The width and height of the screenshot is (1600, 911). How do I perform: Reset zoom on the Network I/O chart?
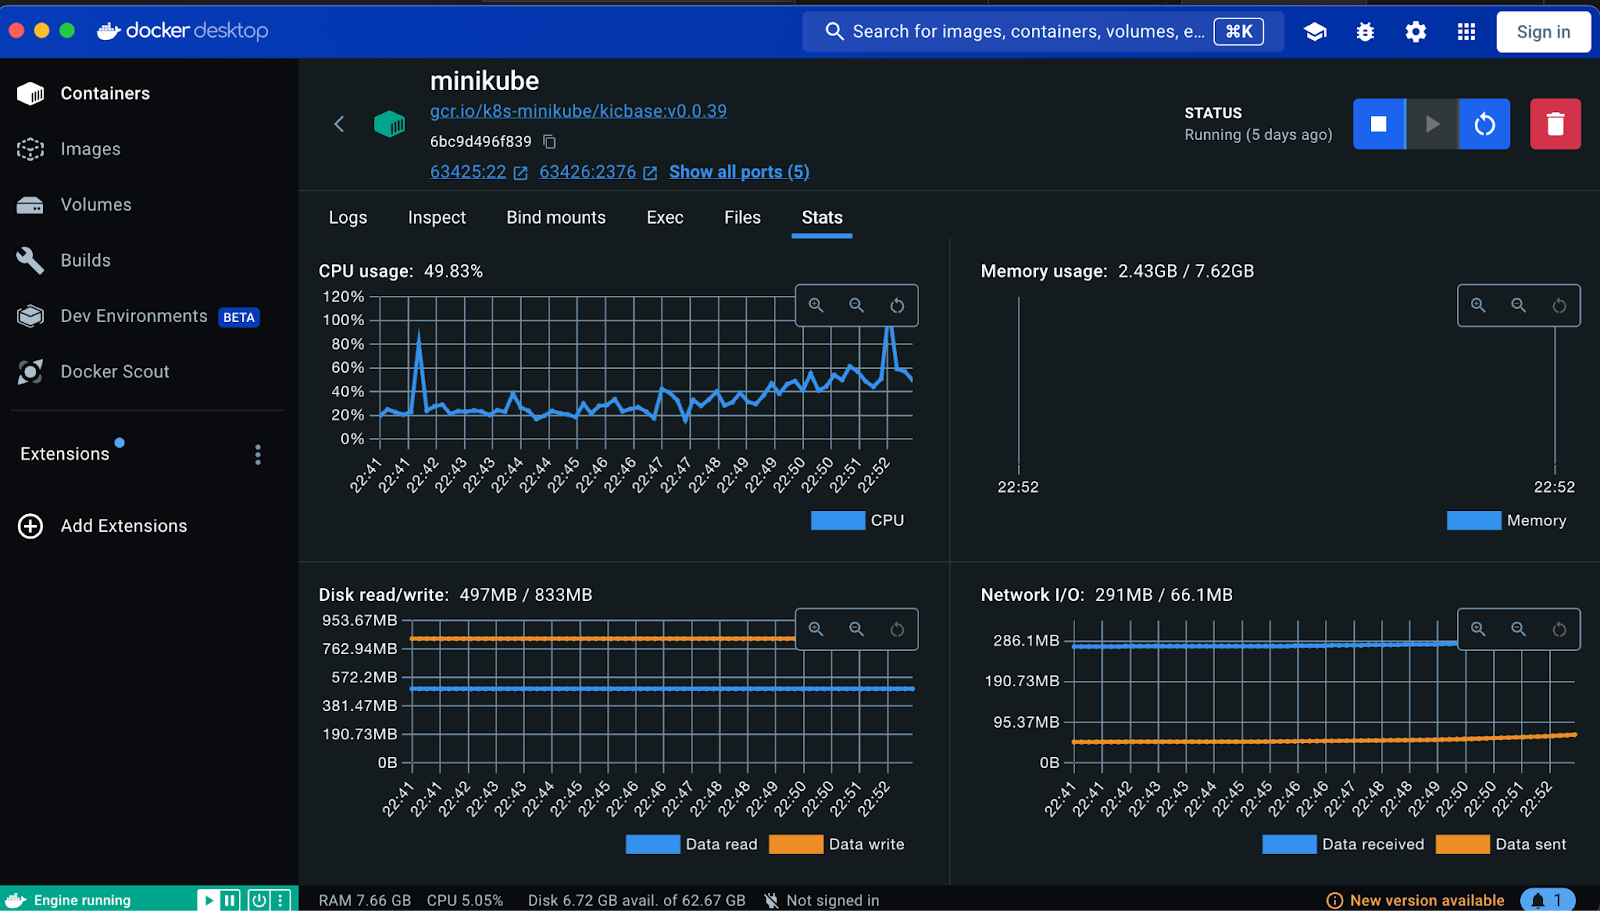[1559, 630]
